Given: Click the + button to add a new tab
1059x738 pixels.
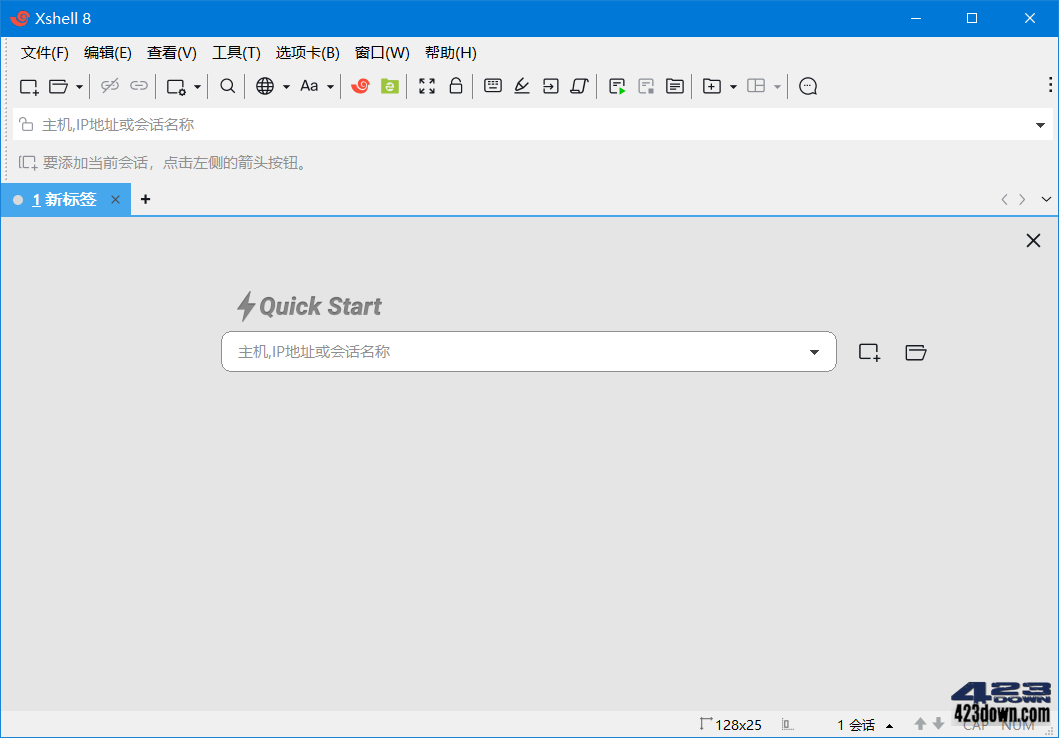Looking at the screenshot, I should click(145, 199).
